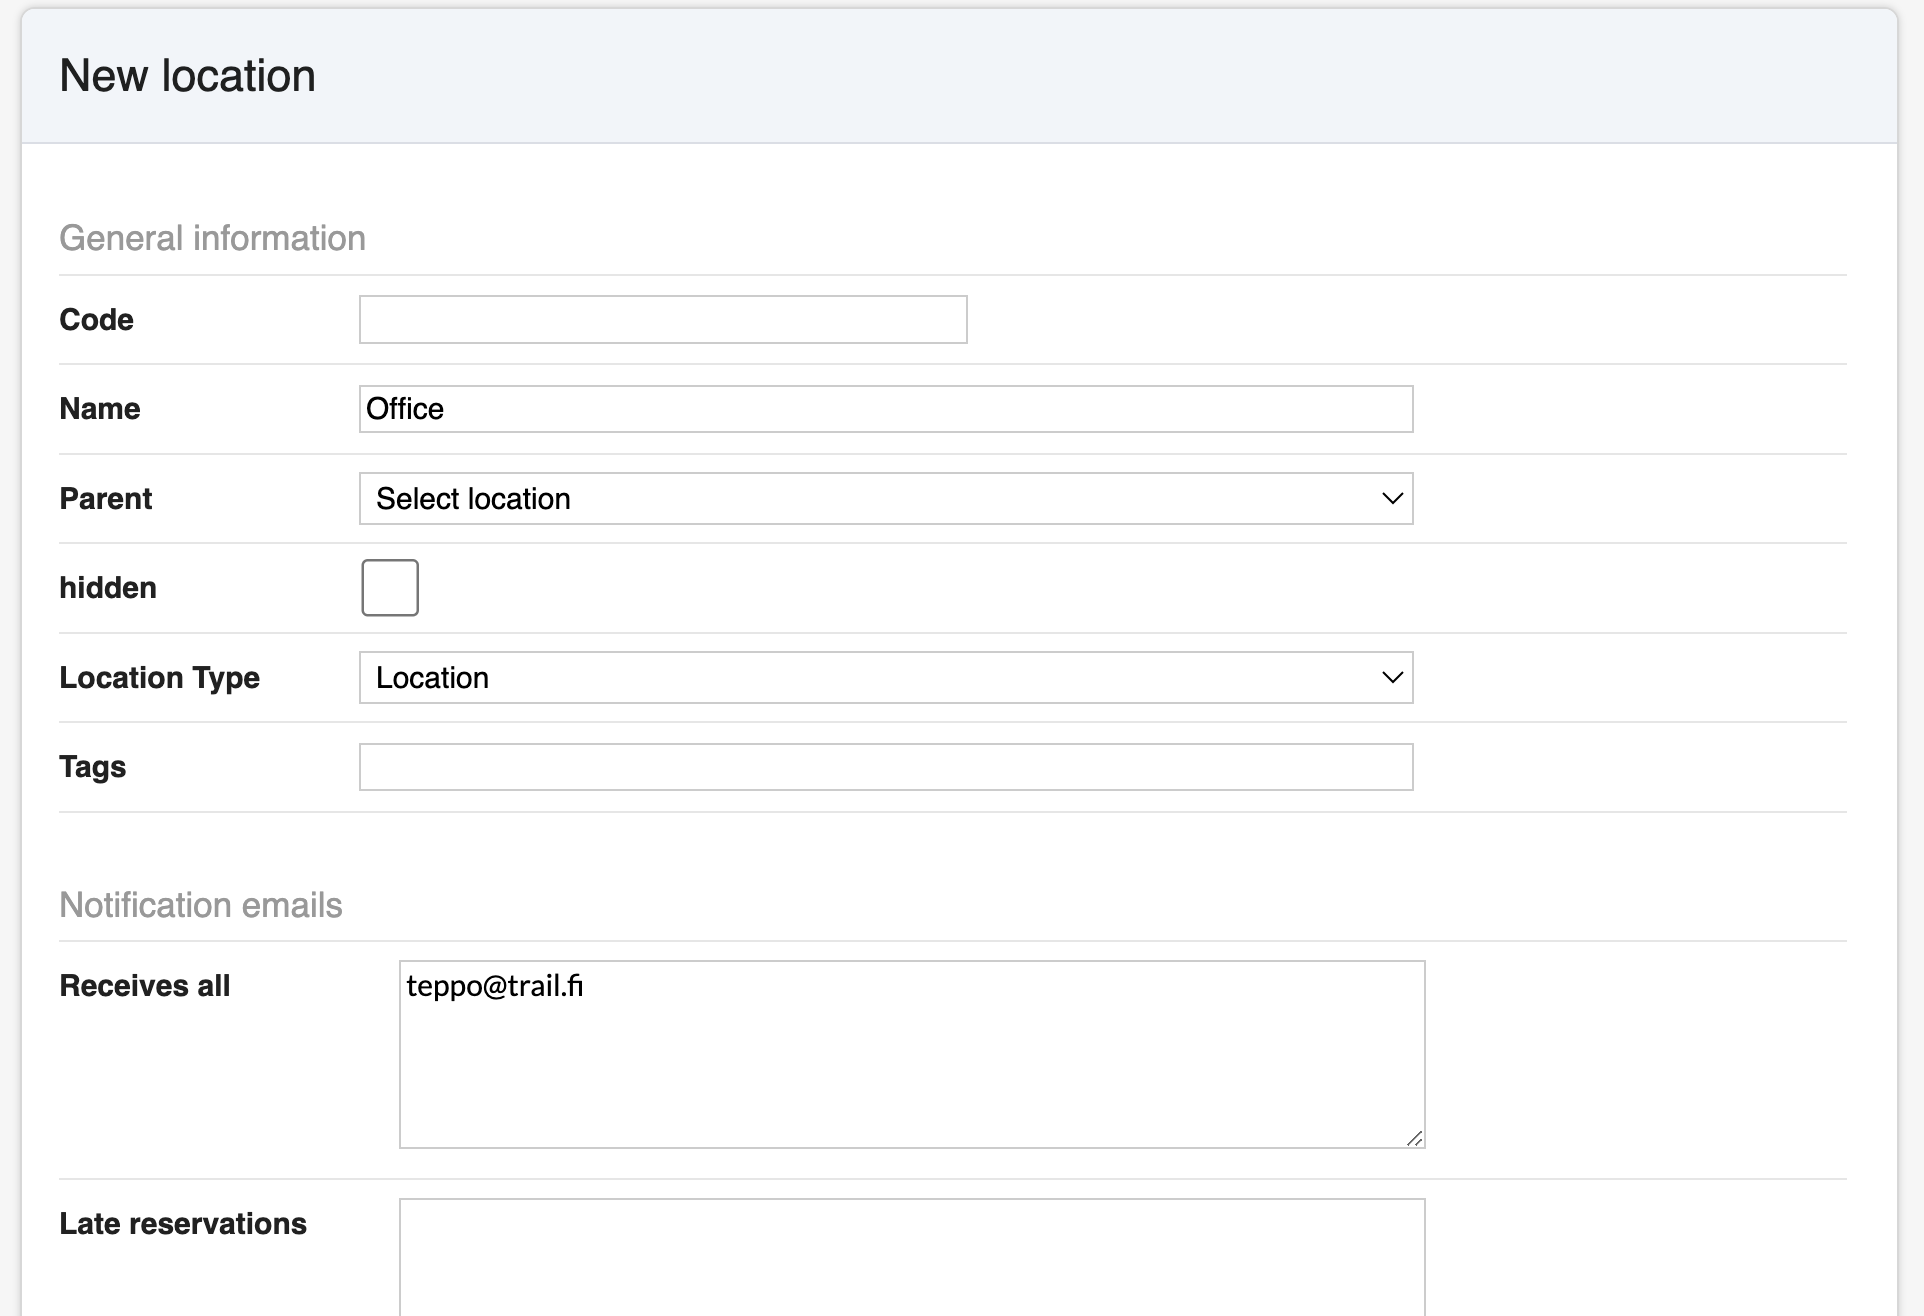Click the Late reservations textarea
This screenshot has height=1316, width=1924.
(911, 1257)
